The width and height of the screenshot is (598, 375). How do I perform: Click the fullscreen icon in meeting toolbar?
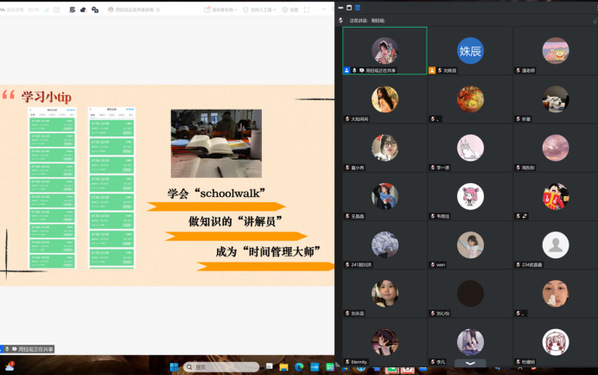[307, 10]
